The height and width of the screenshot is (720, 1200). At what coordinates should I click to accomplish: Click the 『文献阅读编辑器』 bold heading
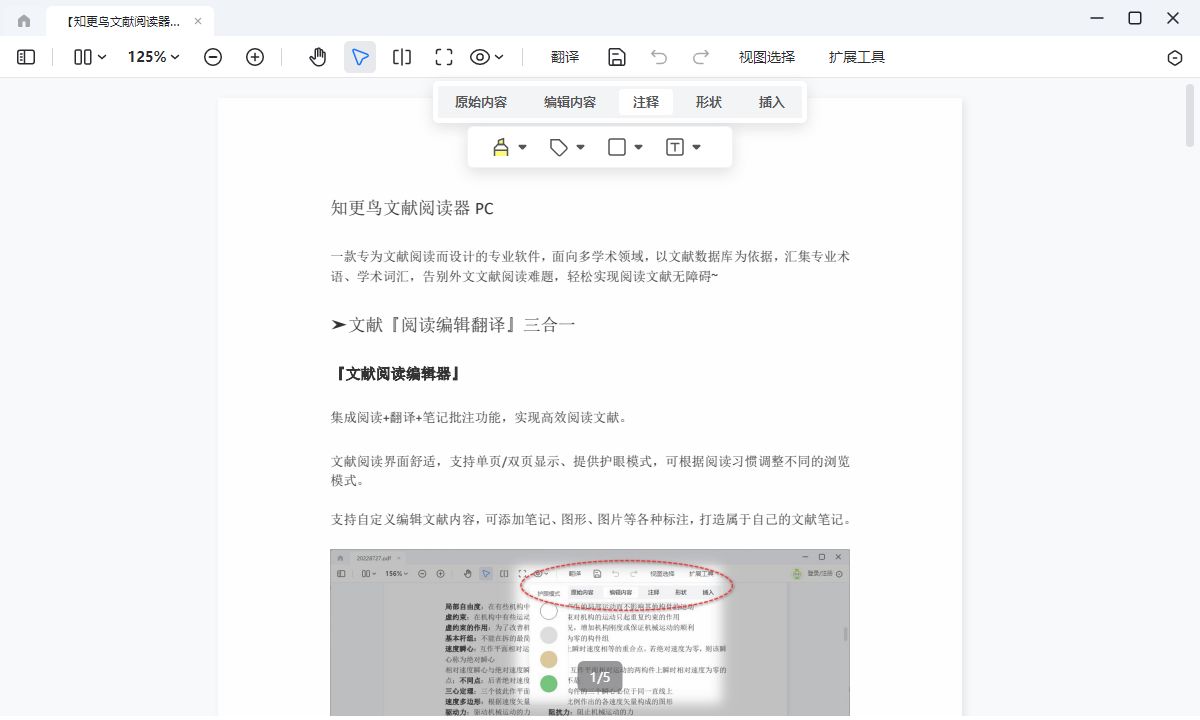point(397,373)
